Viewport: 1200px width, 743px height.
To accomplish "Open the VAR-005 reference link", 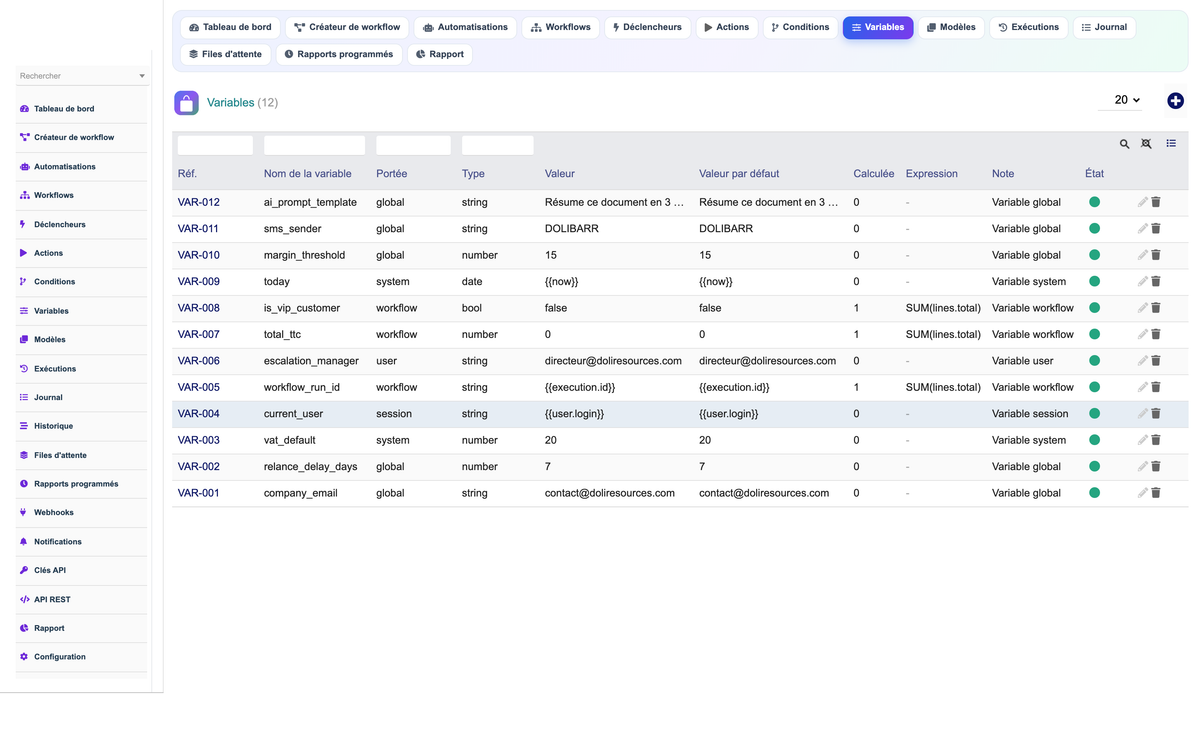I will pyautogui.click(x=199, y=387).
